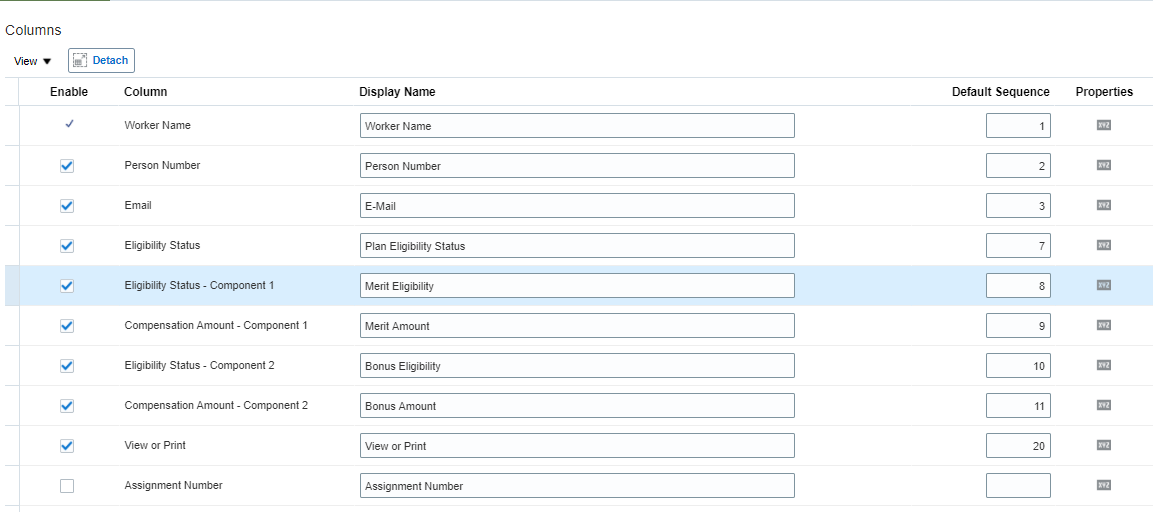Click the Default Sequence column header
This screenshot has height=512, width=1153.
point(1000,92)
